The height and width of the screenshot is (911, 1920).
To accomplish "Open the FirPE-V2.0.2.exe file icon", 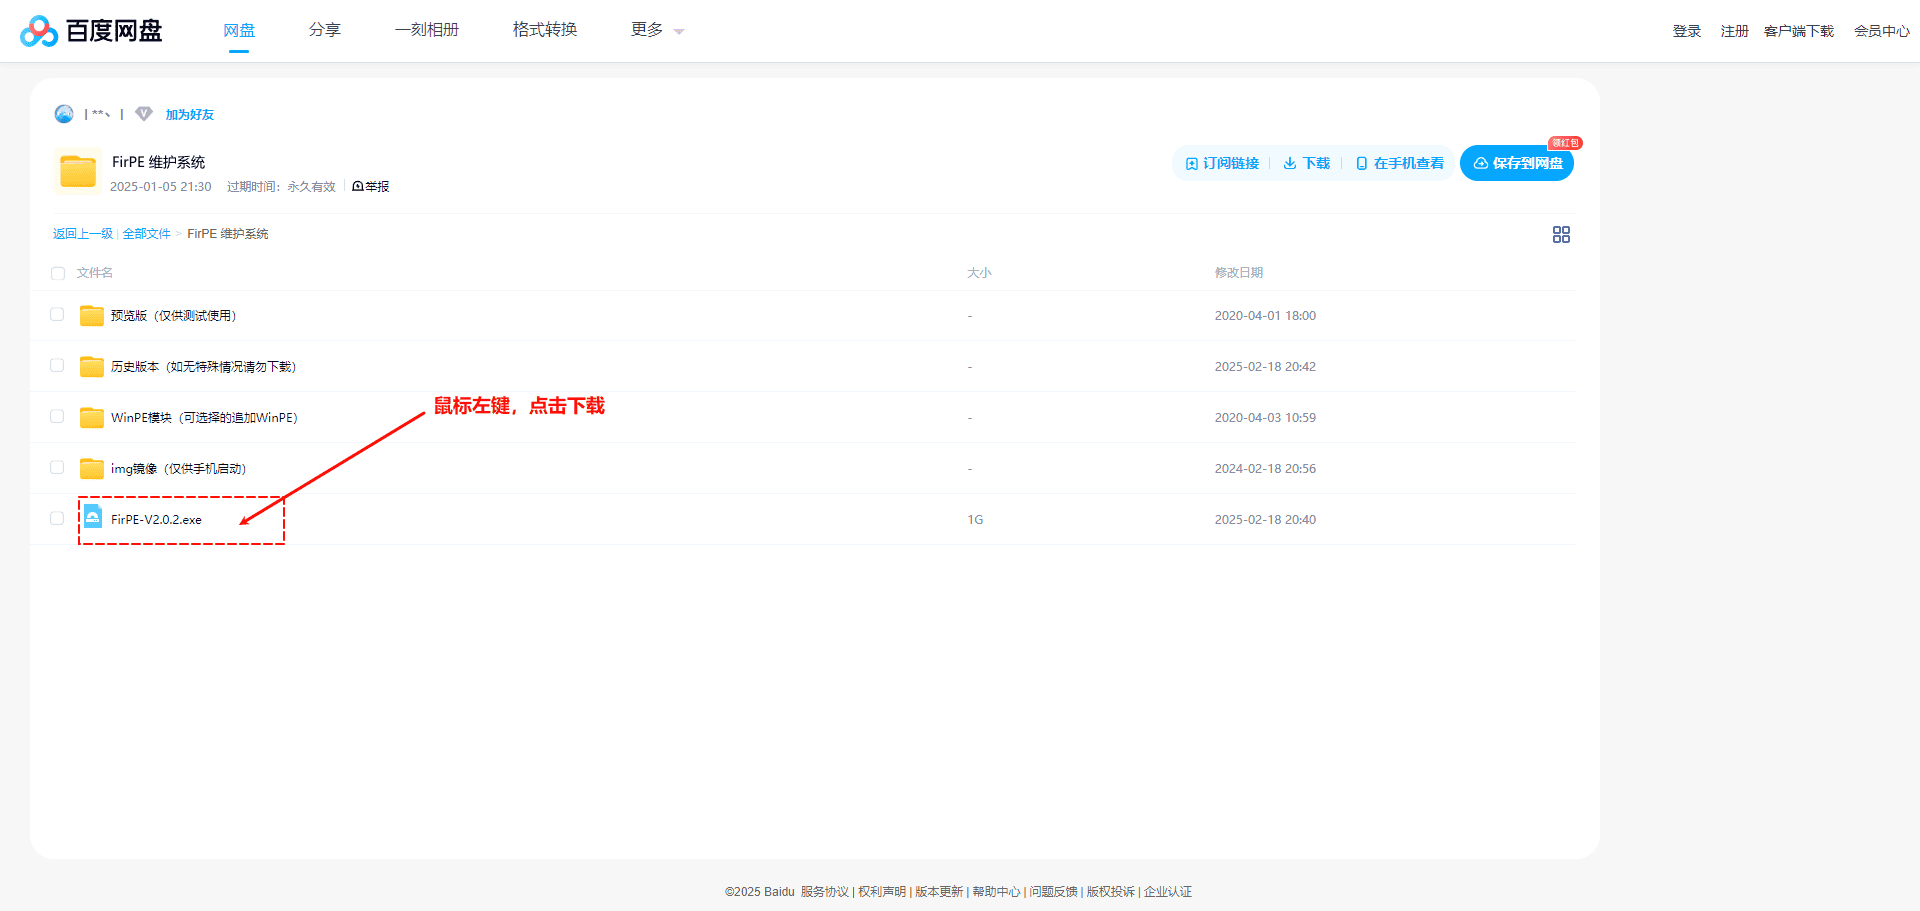I will (x=92, y=518).
